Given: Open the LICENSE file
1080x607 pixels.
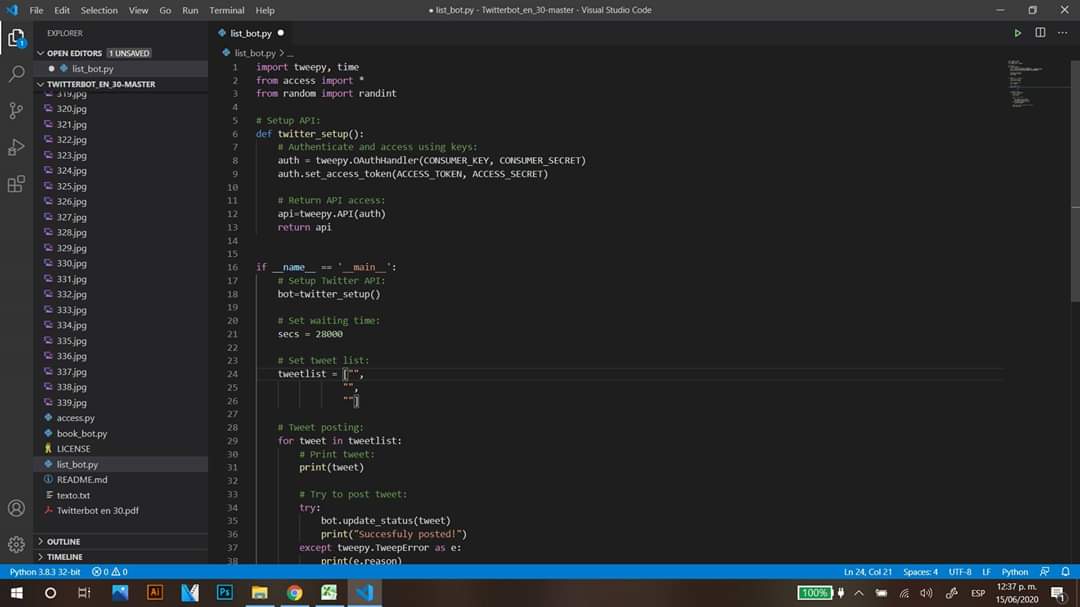Looking at the screenshot, I should click(74, 449).
